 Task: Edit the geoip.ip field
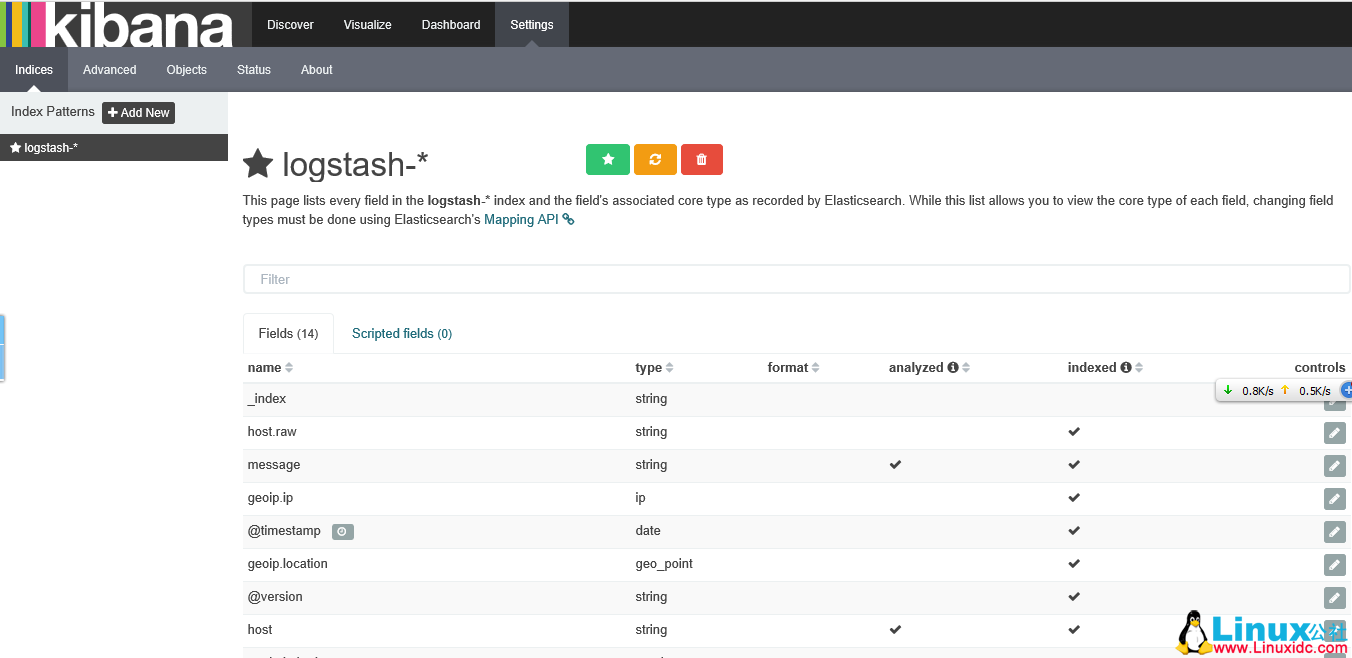[1334, 498]
